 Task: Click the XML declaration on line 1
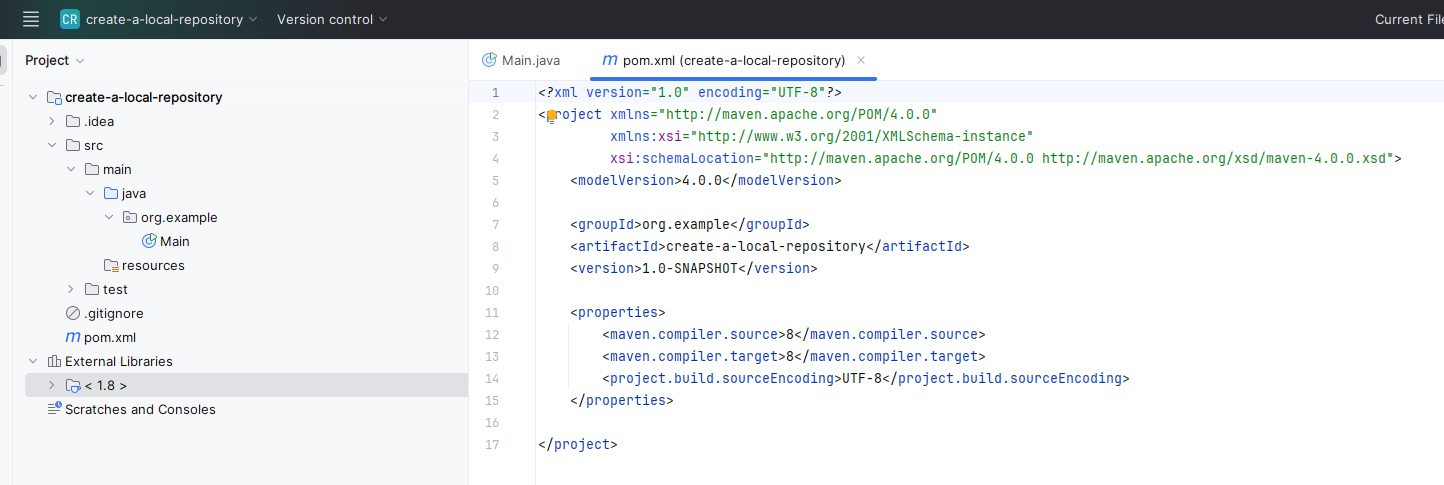[x=690, y=93]
